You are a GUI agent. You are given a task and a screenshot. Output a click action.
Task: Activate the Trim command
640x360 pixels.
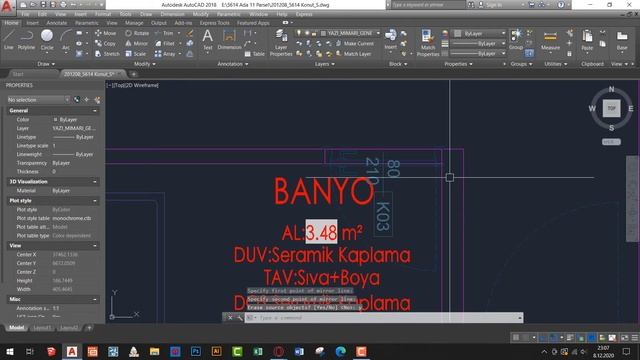coord(164,33)
